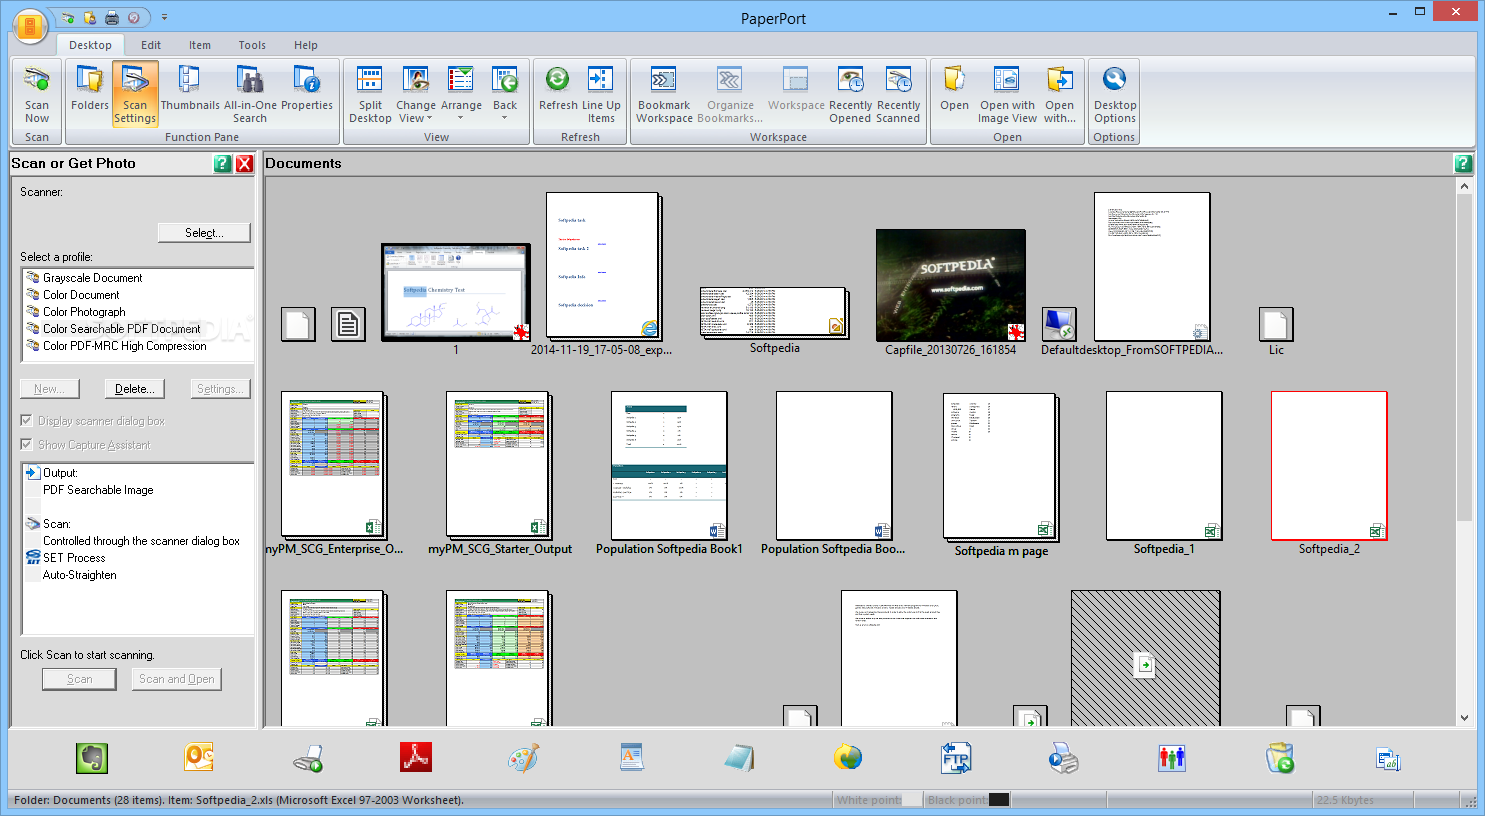The image size is (1485, 816).
Task: Expand the Open with... dropdown
Action: click(x=1060, y=94)
